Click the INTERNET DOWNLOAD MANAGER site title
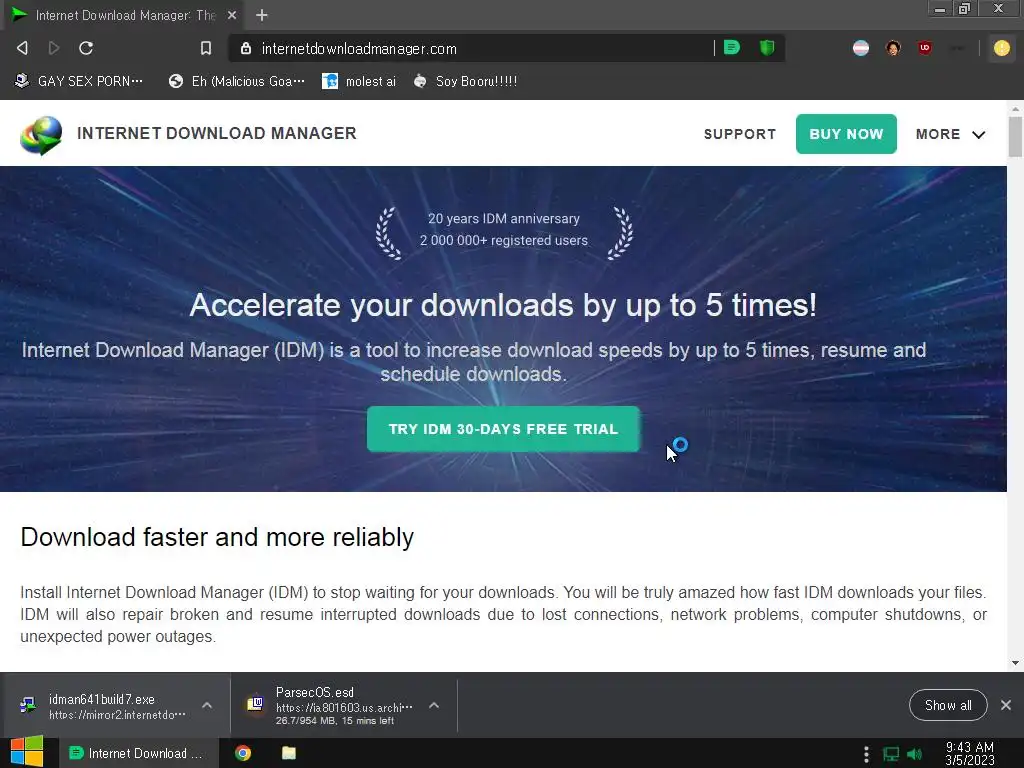Screen dimensions: 1024x768 coord(217,133)
